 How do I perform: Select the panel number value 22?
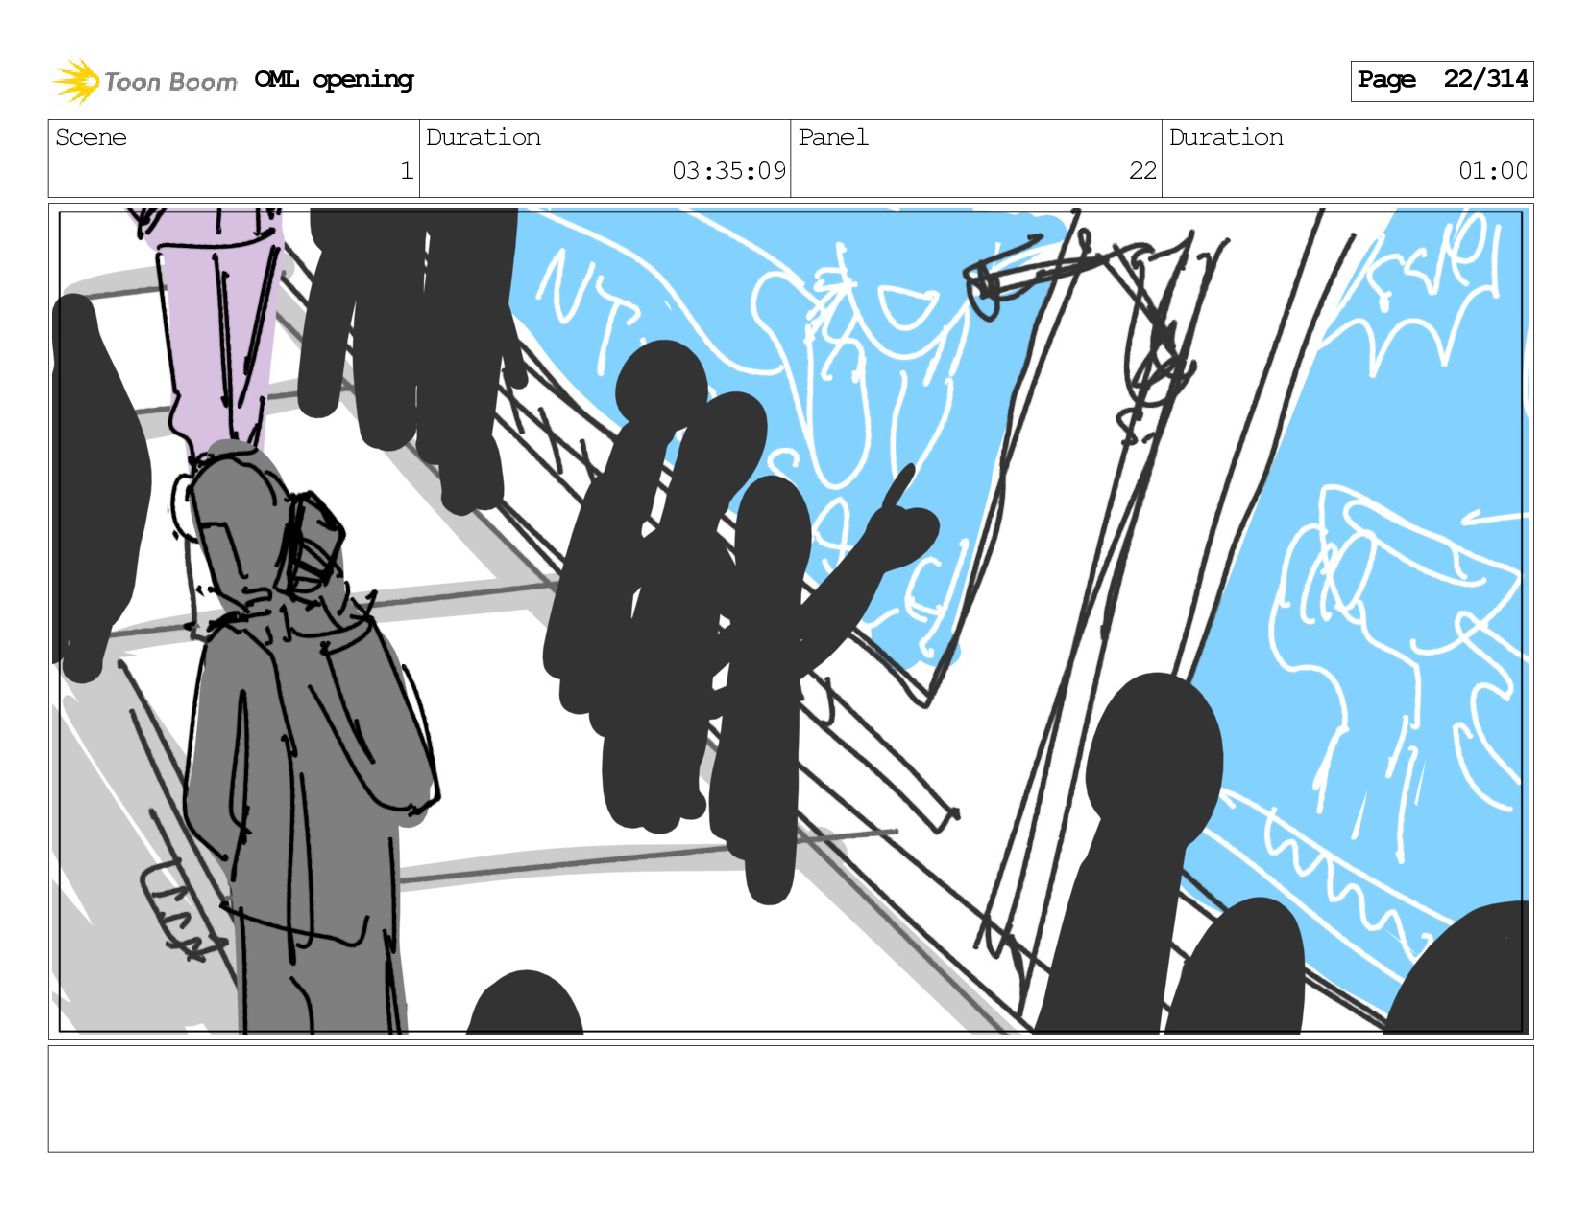[1143, 171]
